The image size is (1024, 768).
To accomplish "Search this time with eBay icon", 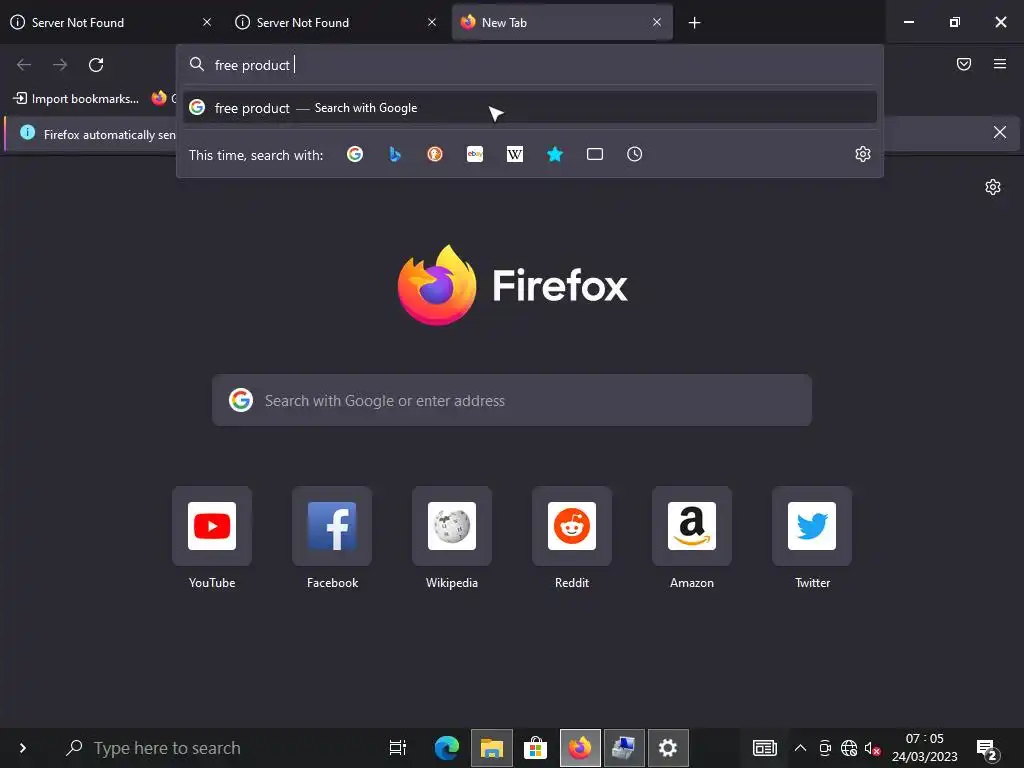I will (x=475, y=154).
